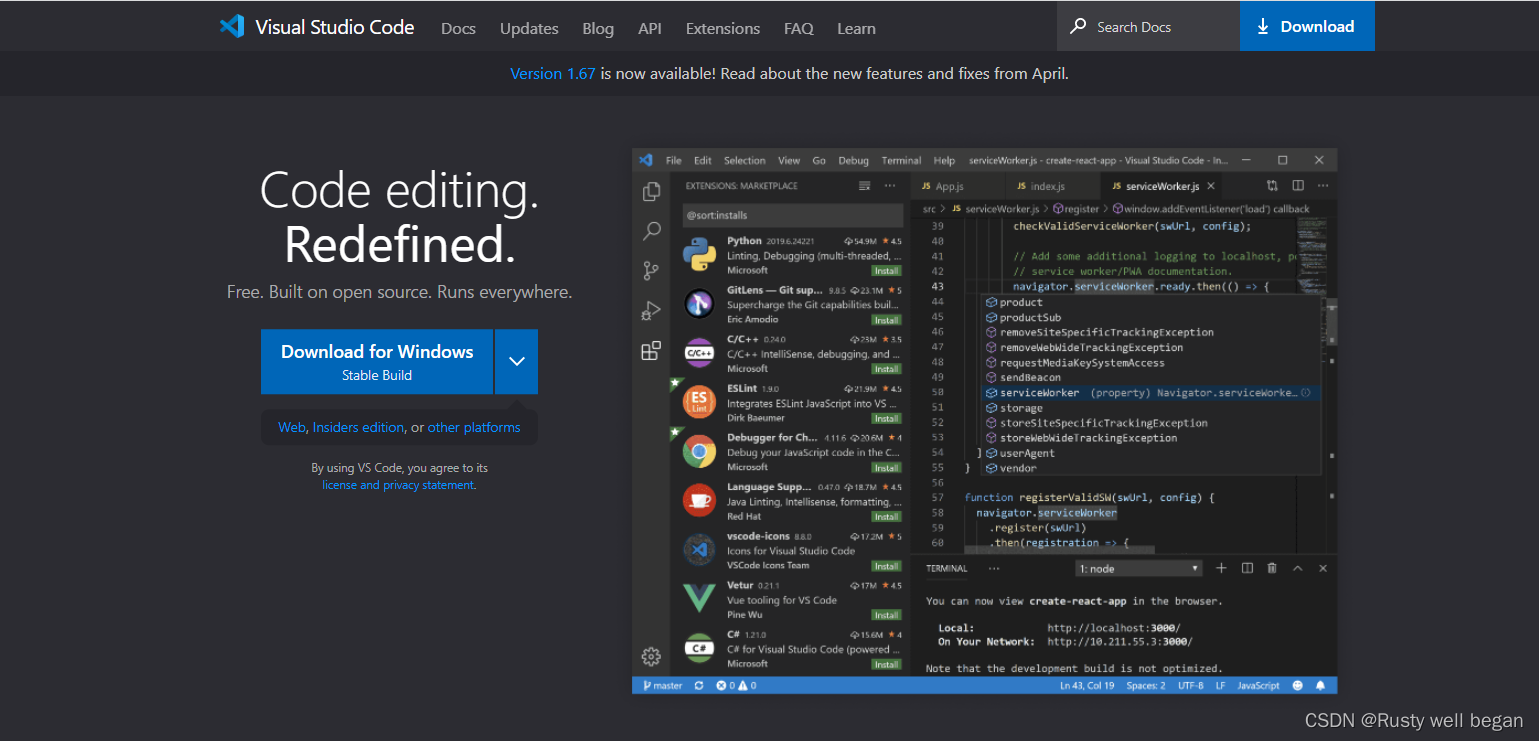Click the Install button for Python
Viewport: 1539px width, 741px height.
coord(886,271)
